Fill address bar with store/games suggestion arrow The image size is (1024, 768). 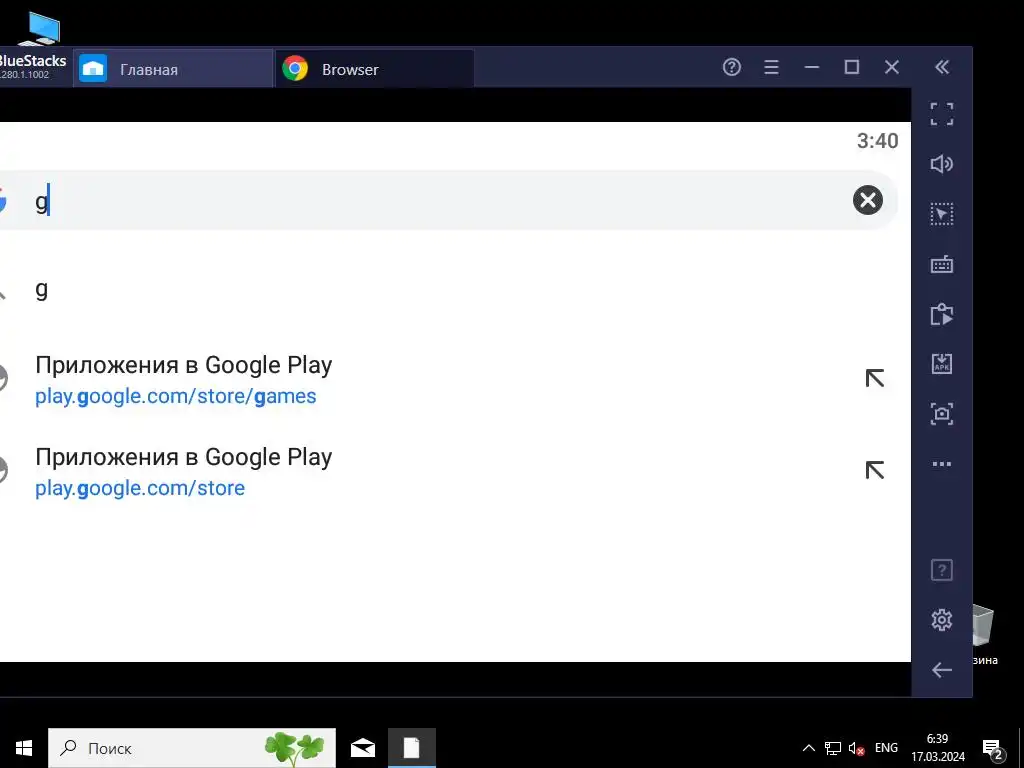pyautogui.click(x=874, y=378)
